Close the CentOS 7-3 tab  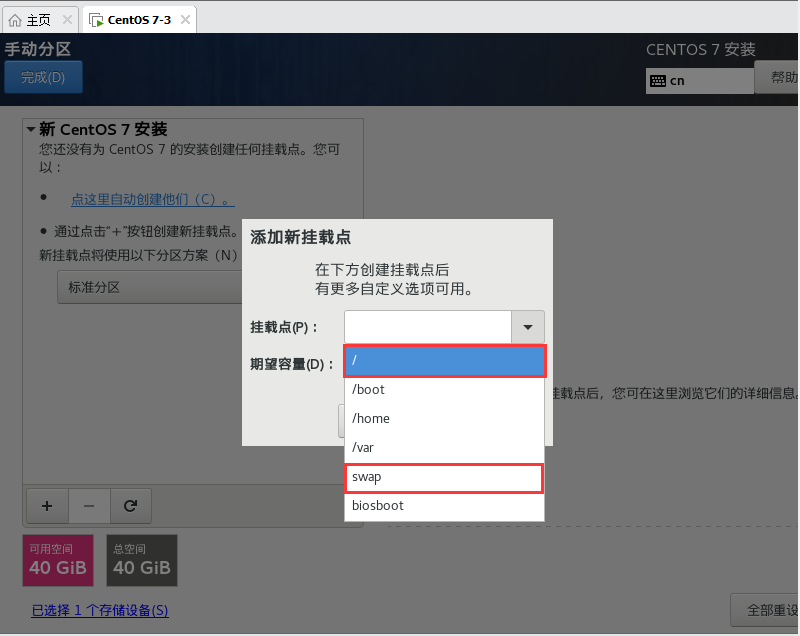point(185,20)
